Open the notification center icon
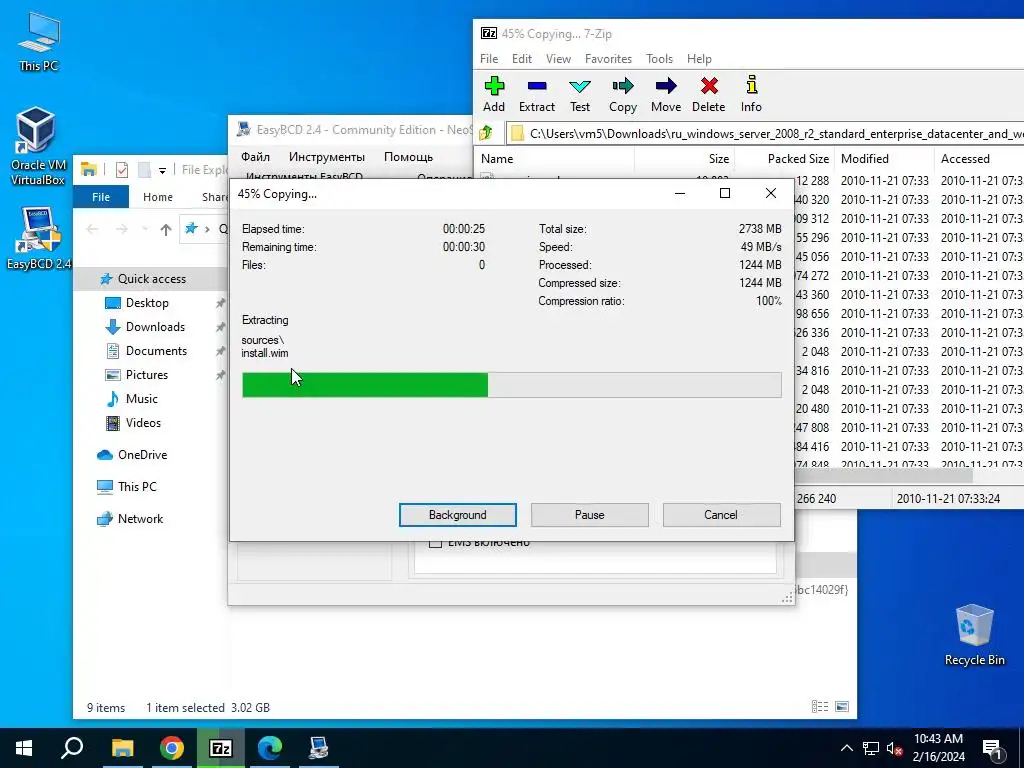The width and height of the screenshot is (1024, 768). [x=993, y=748]
